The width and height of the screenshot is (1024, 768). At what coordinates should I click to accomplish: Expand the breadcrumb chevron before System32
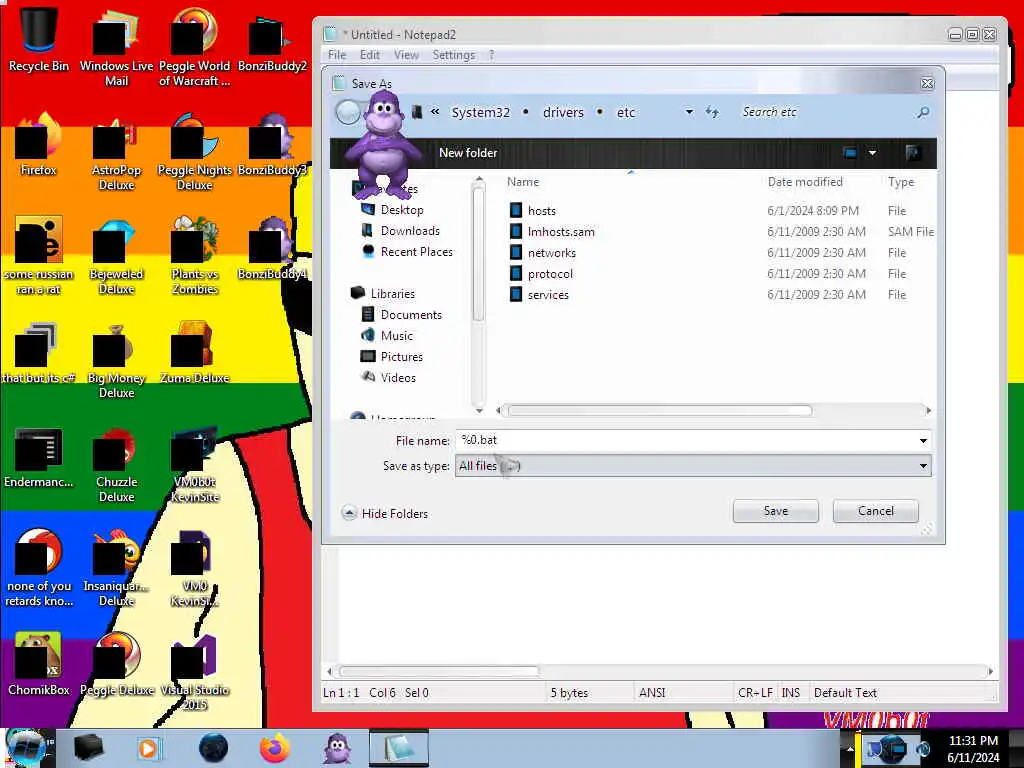pos(435,112)
